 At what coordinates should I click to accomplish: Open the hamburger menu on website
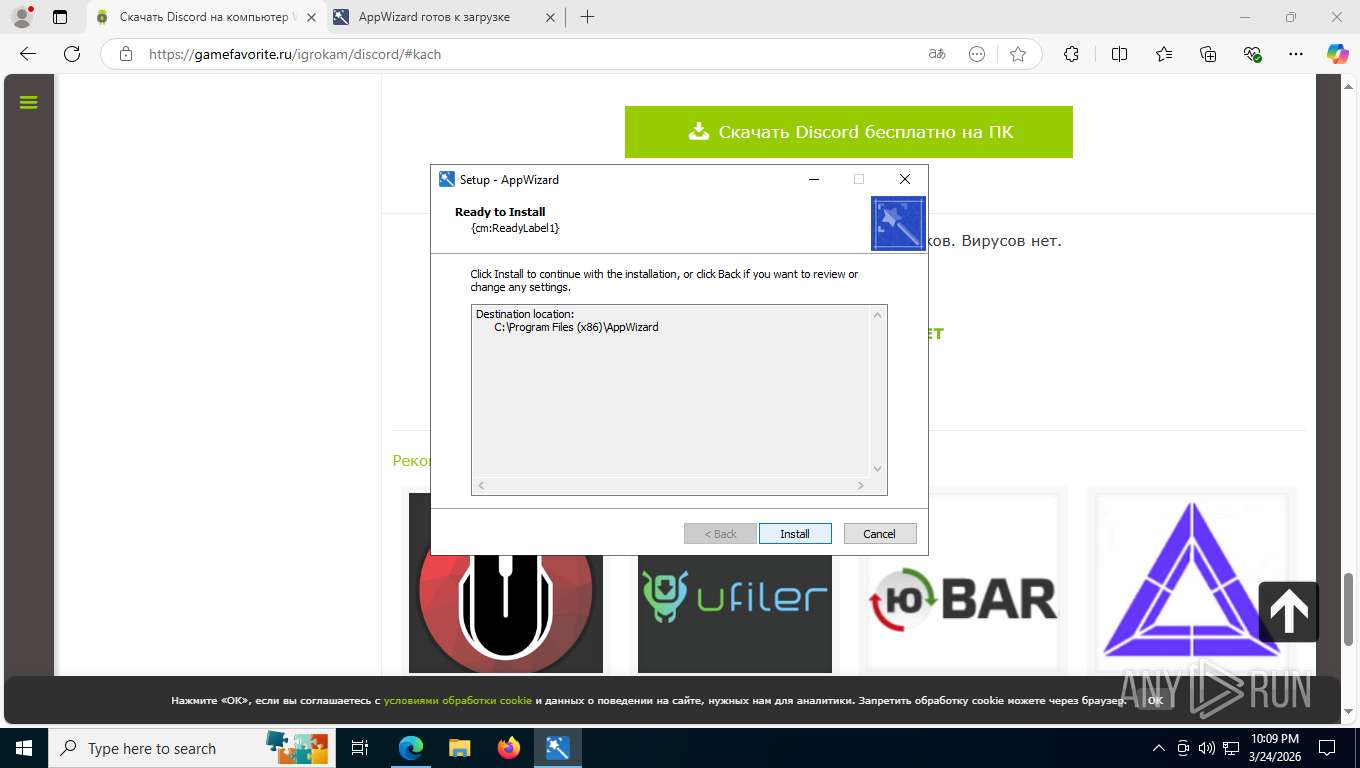pos(28,102)
